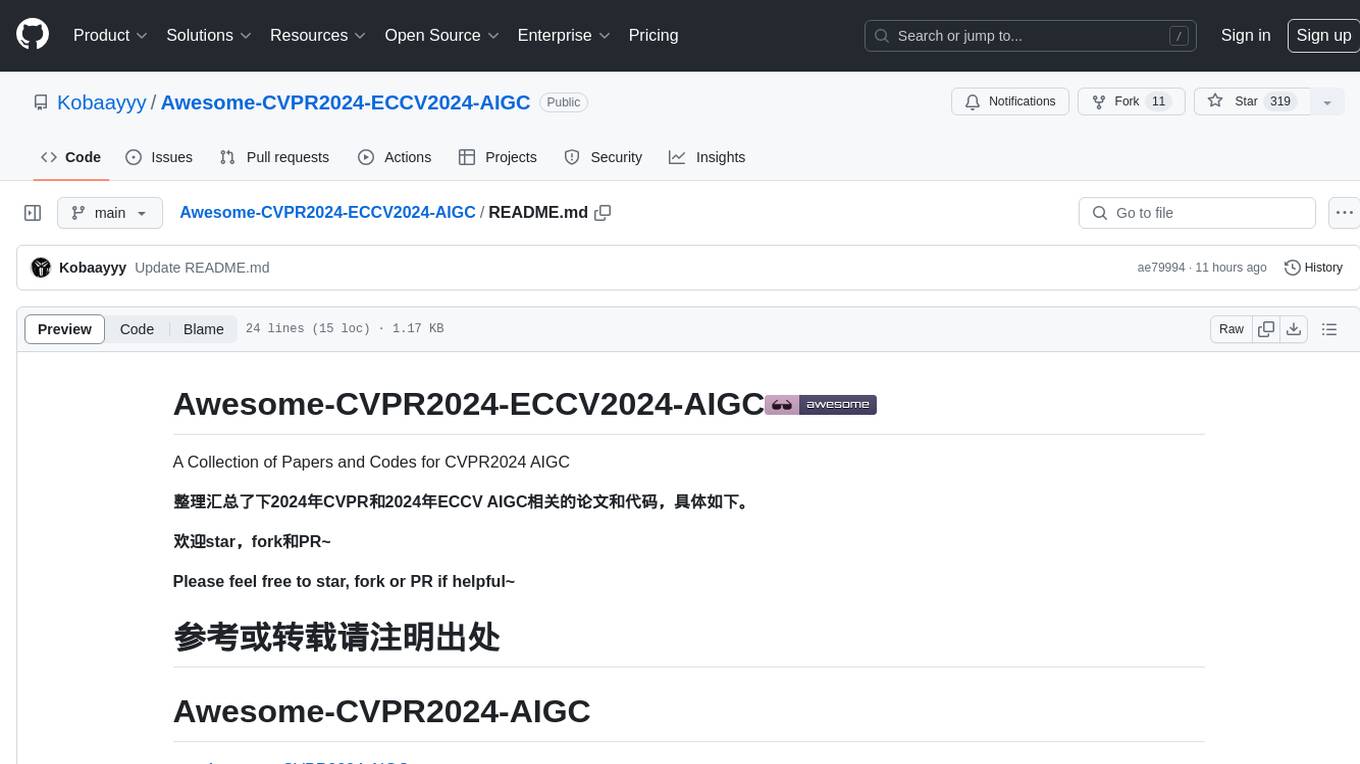1360x764 pixels.
Task: Open the main branch selector
Action: click(x=110, y=213)
